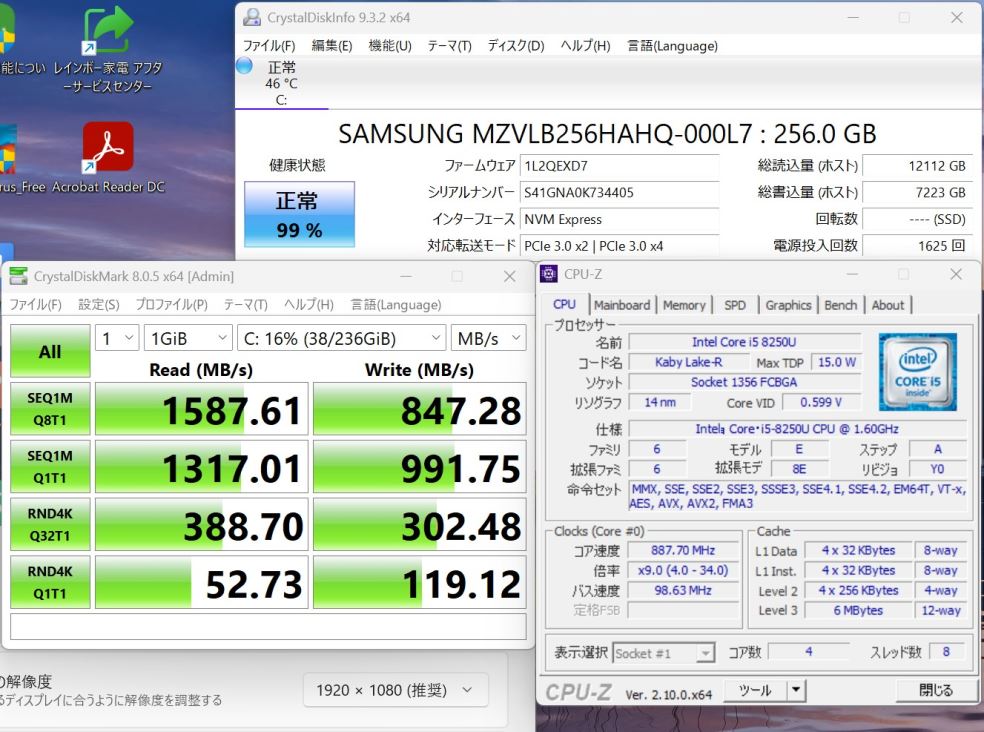
Task: Open the Acrobat Reader DC desktop icon
Action: click(x=108, y=158)
